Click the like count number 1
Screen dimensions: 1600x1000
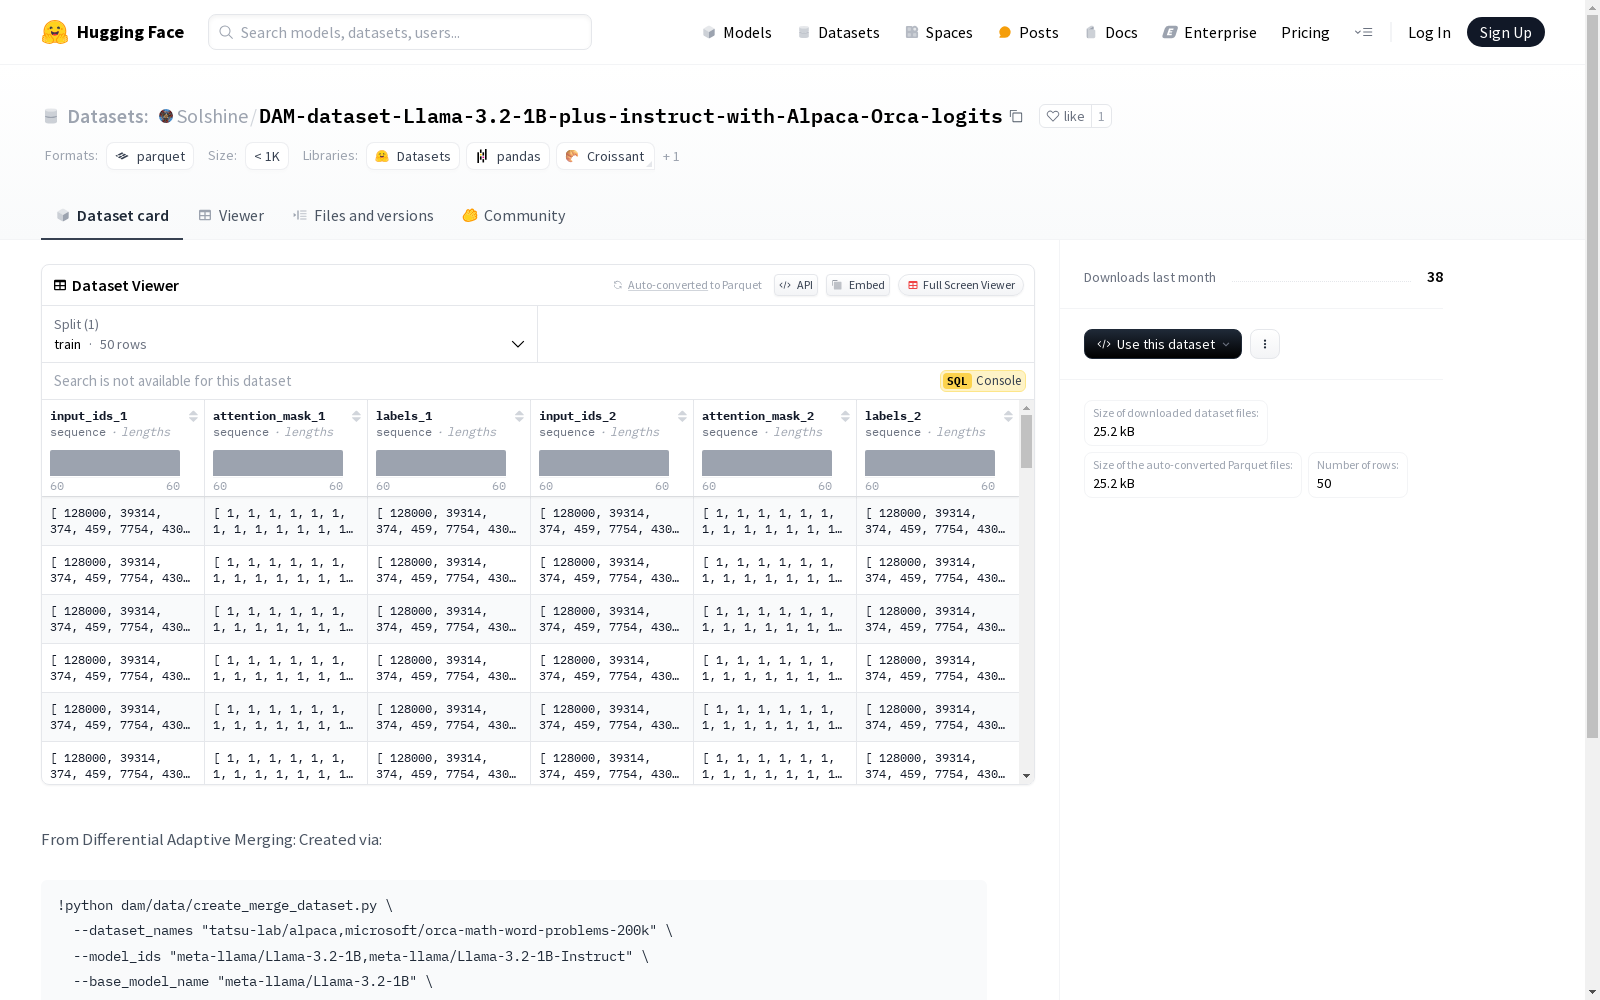(1101, 116)
